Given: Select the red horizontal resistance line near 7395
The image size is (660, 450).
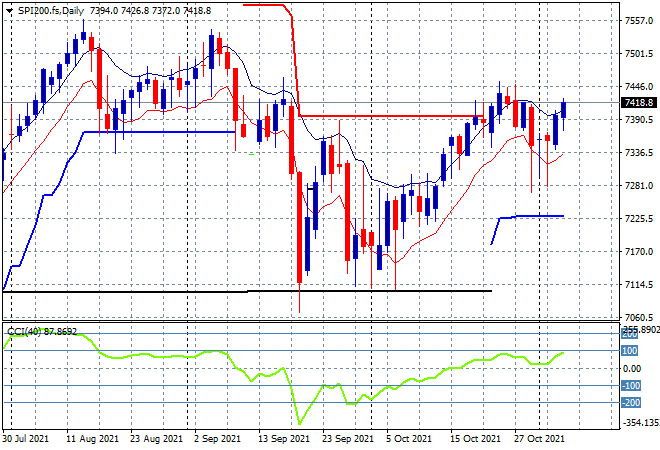Looking at the screenshot, I should (391, 116).
